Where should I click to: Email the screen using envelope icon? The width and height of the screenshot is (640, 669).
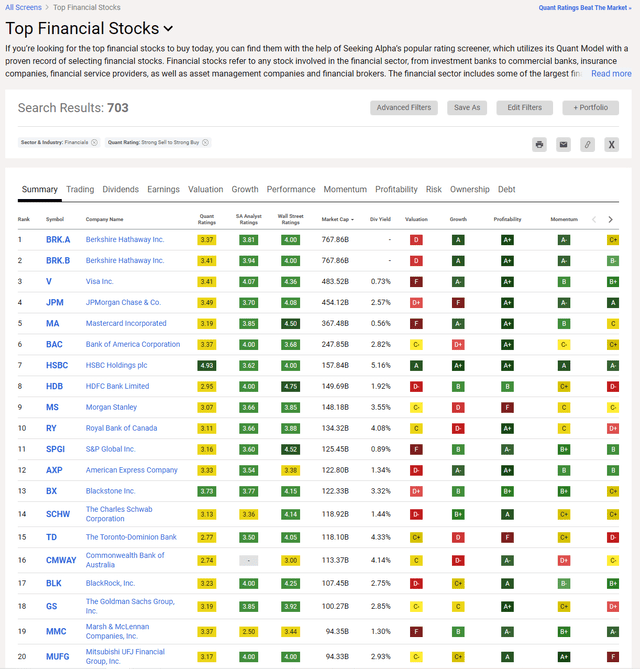pos(563,145)
